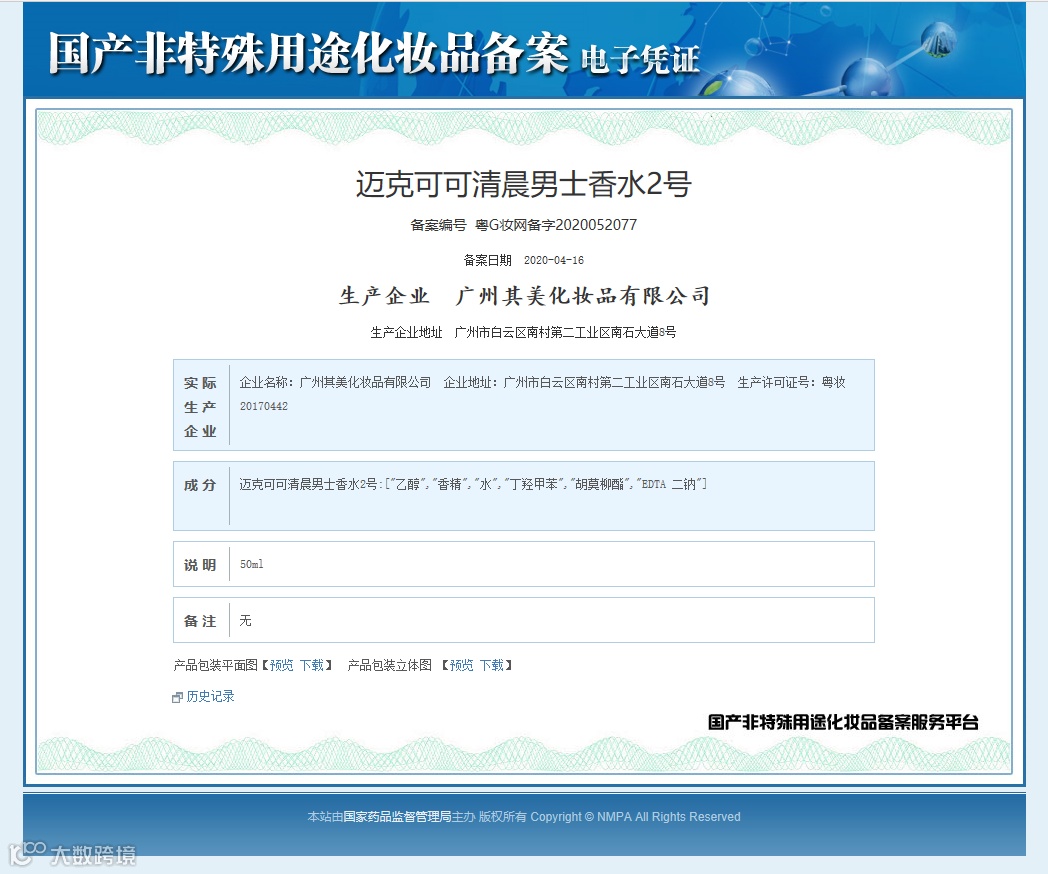Preview the 产品包装平面图 flat packaging image
Screen dimensions: 1048x874
coord(281,665)
